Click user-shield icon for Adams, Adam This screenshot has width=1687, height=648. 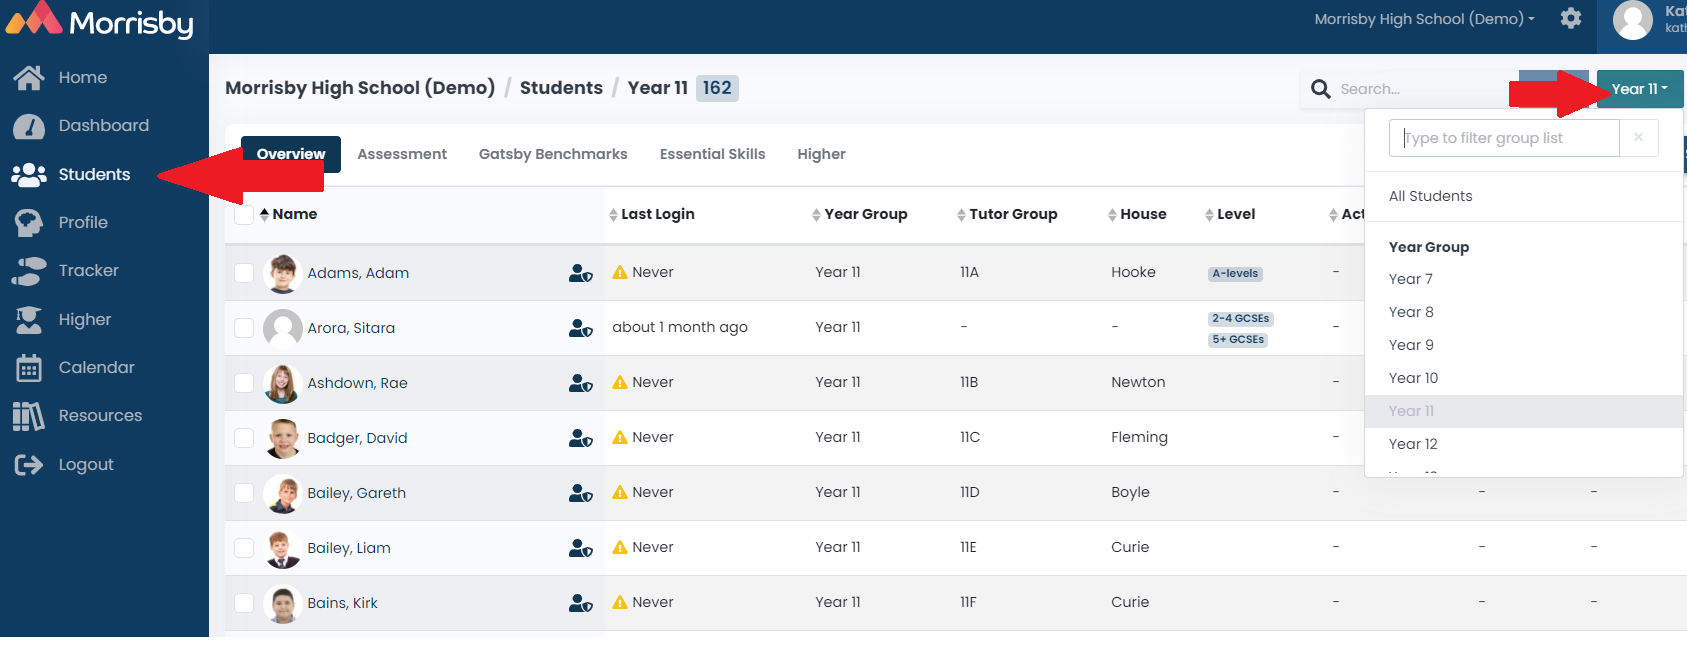tap(581, 273)
